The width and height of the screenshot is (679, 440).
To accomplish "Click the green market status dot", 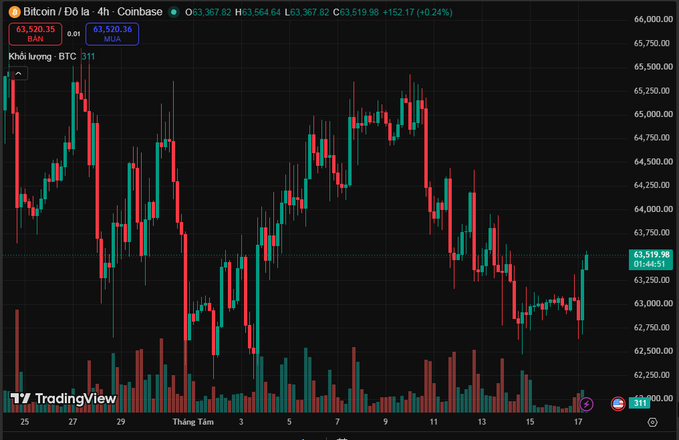I will click(x=174, y=12).
